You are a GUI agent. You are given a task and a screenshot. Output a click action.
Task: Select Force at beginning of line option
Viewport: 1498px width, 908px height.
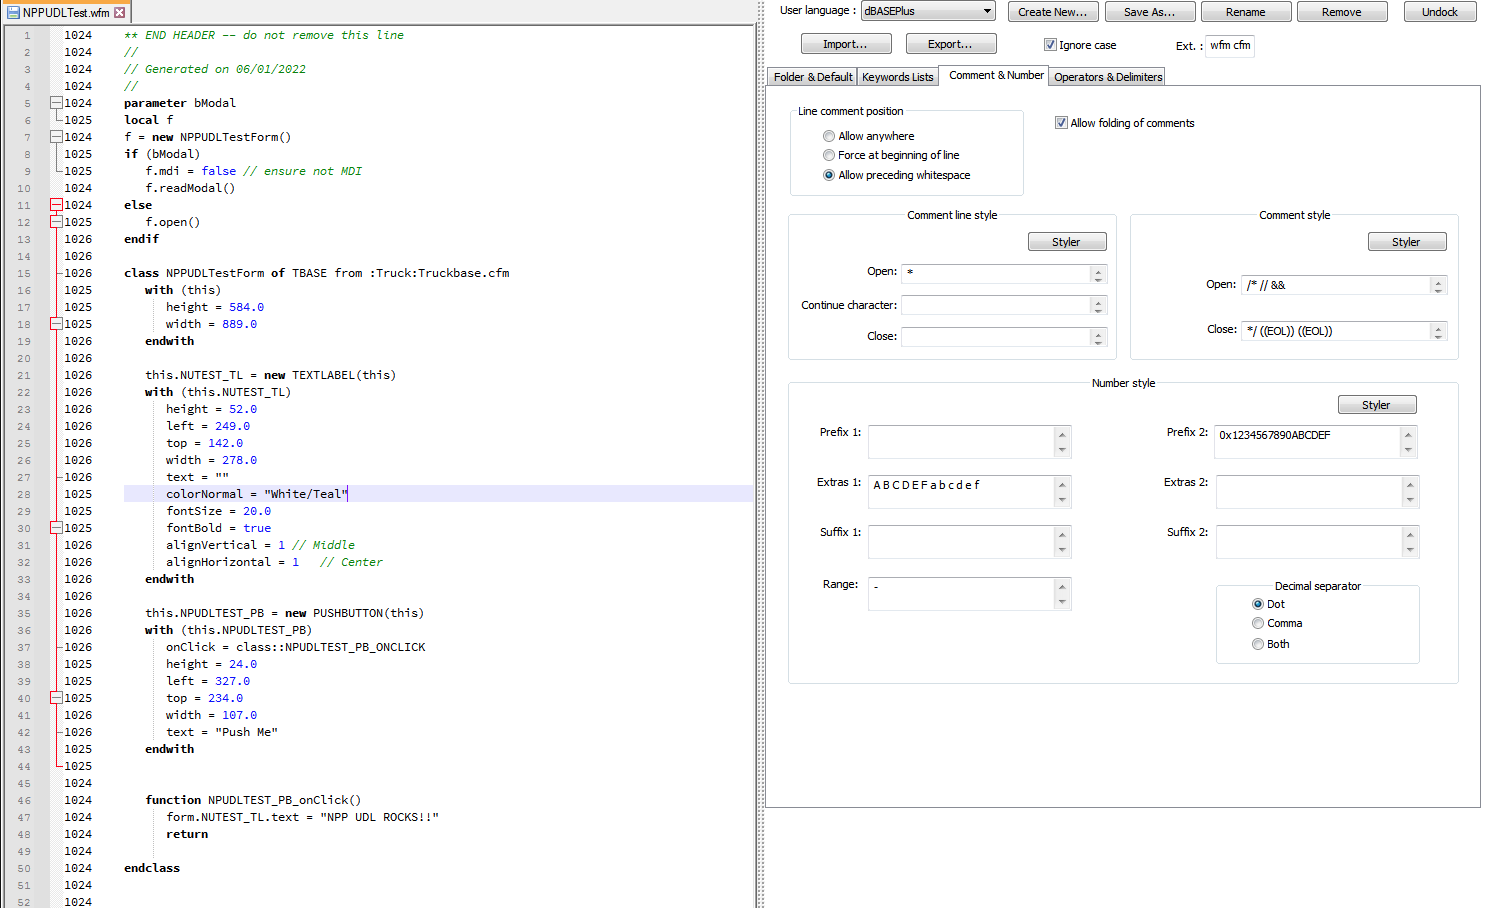(x=829, y=155)
